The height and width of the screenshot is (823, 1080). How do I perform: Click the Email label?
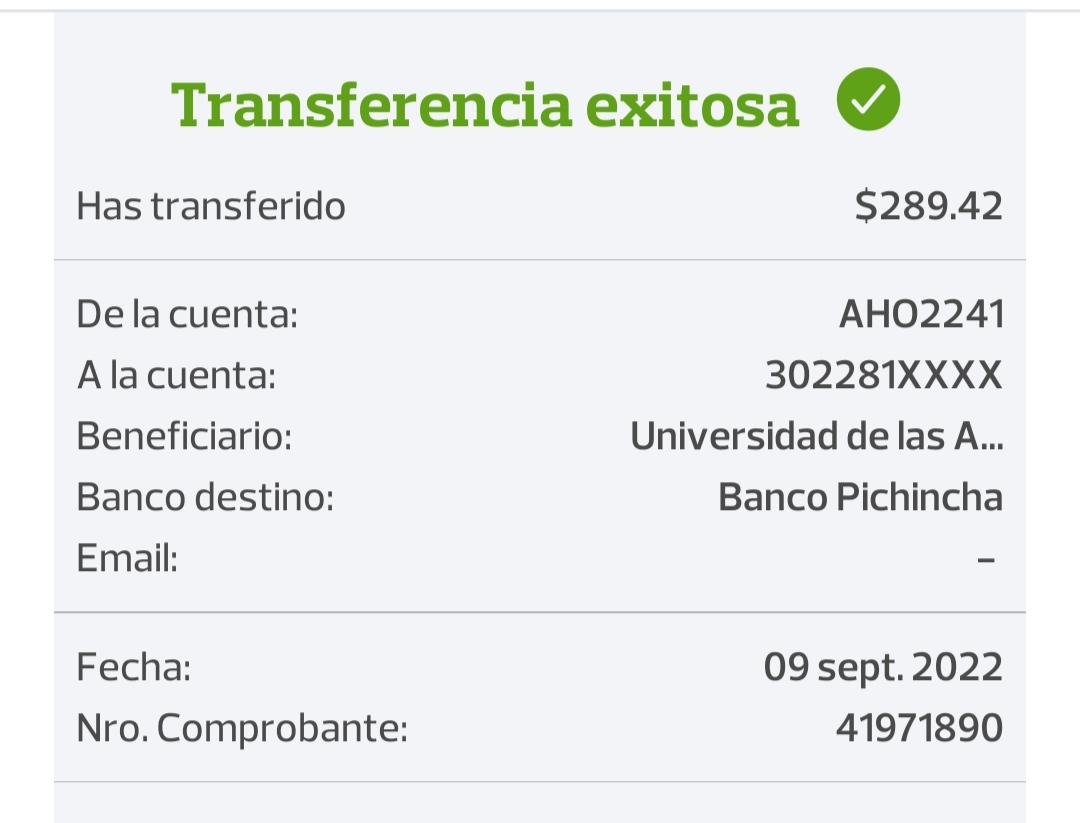[x=127, y=558]
